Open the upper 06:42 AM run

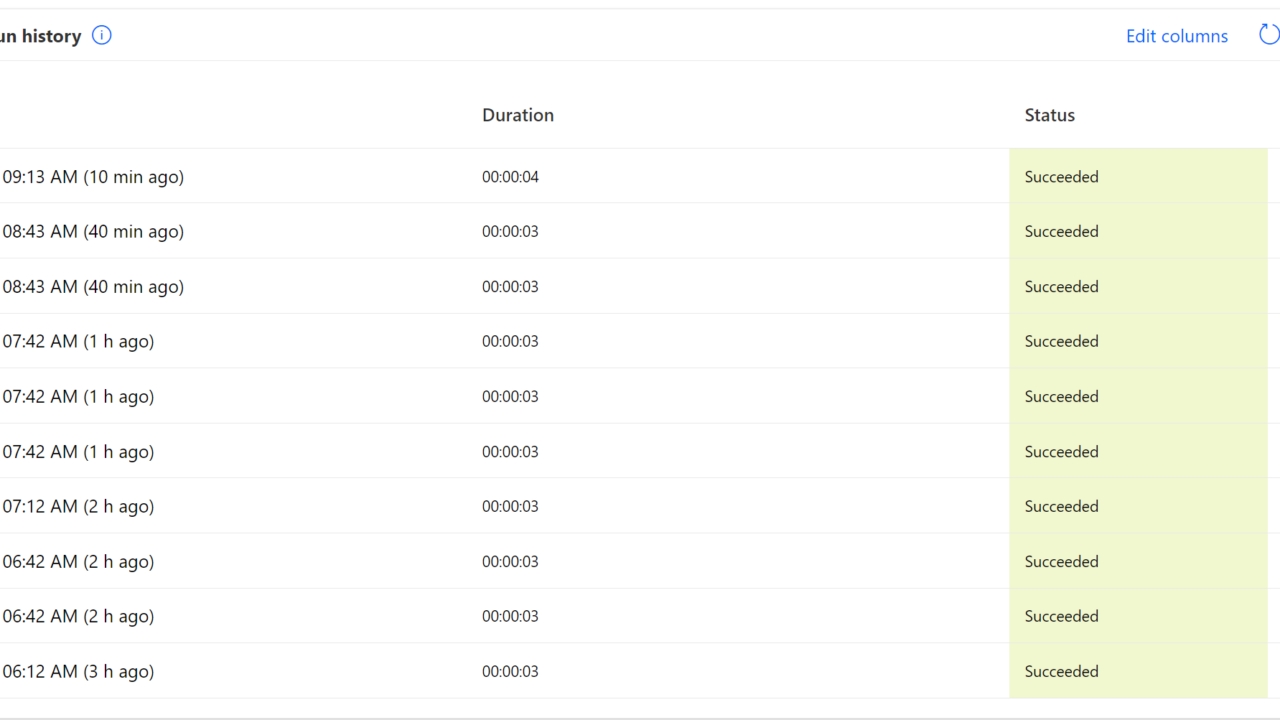tap(78, 562)
